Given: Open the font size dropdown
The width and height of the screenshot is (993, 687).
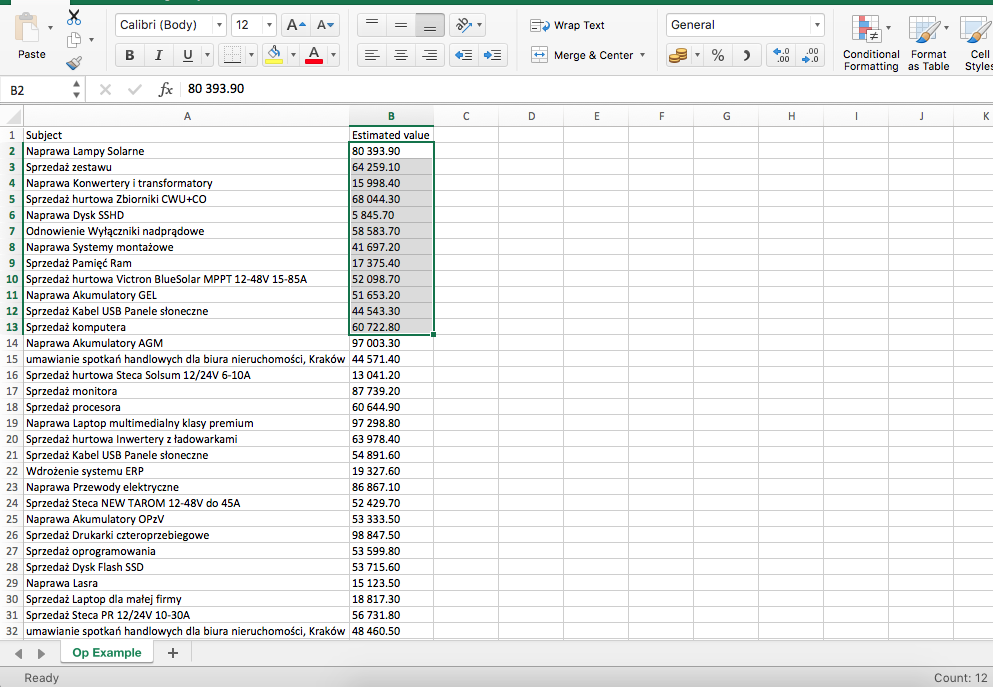Looking at the screenshot, I should (269, 25).
